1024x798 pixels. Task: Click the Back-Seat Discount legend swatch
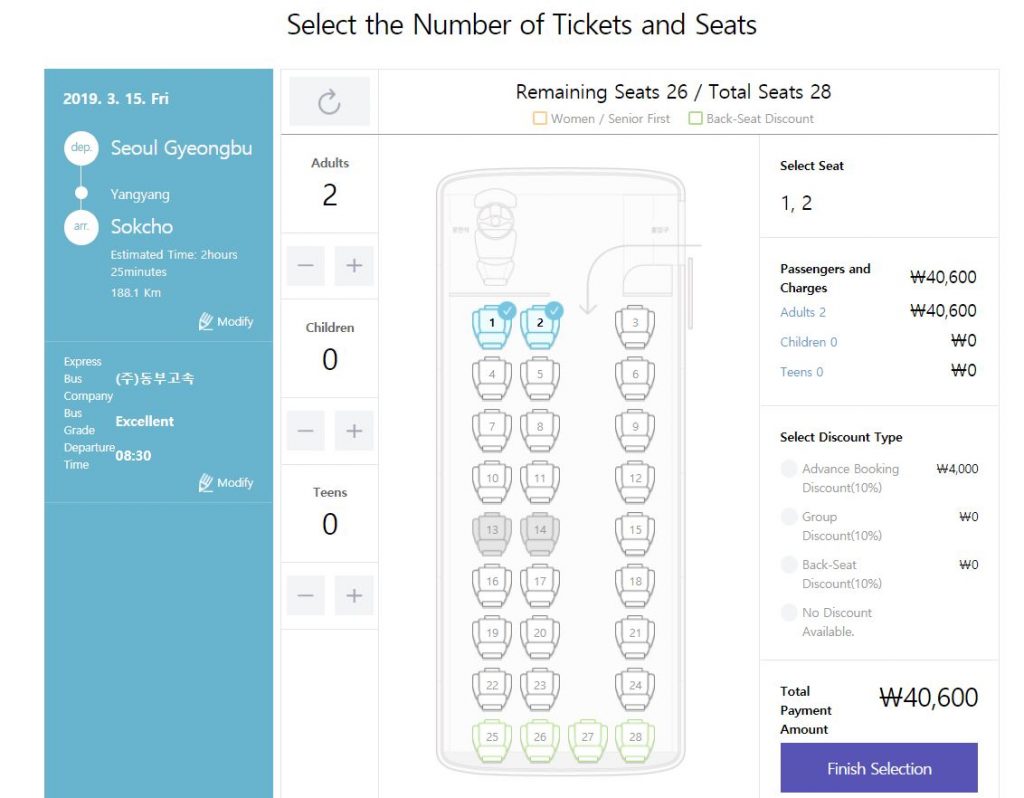point(695,119)
